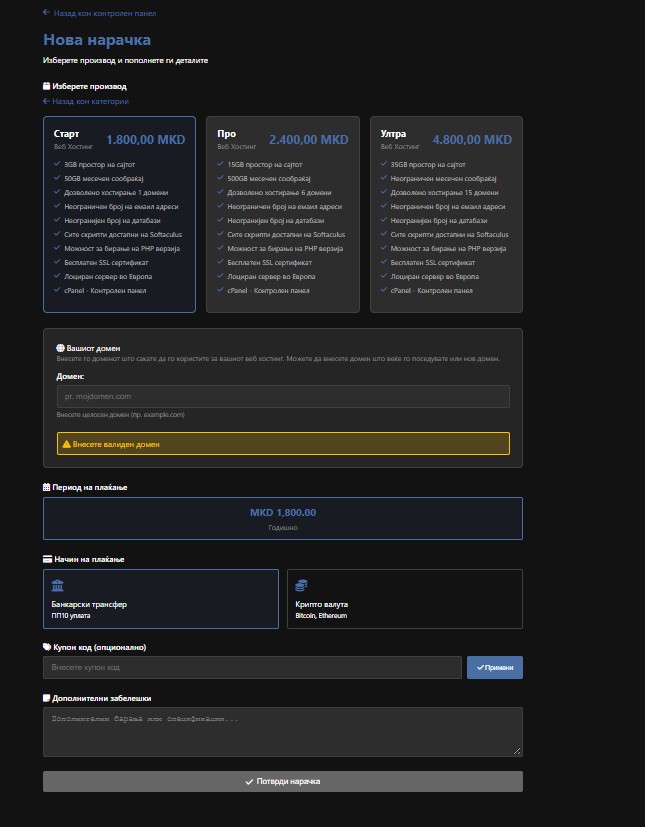The height and width of the screenshot is (827, 645).
Task: Return to categories via 'Назад кон категории'
Action: tap(86, 101)
